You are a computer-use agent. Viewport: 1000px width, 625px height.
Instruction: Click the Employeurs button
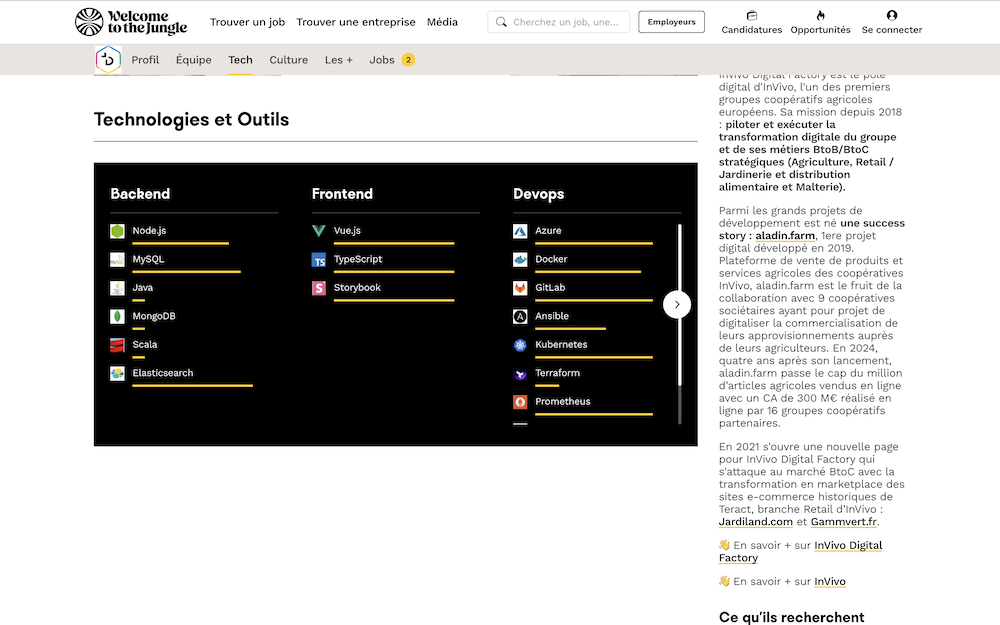[671, 22]
